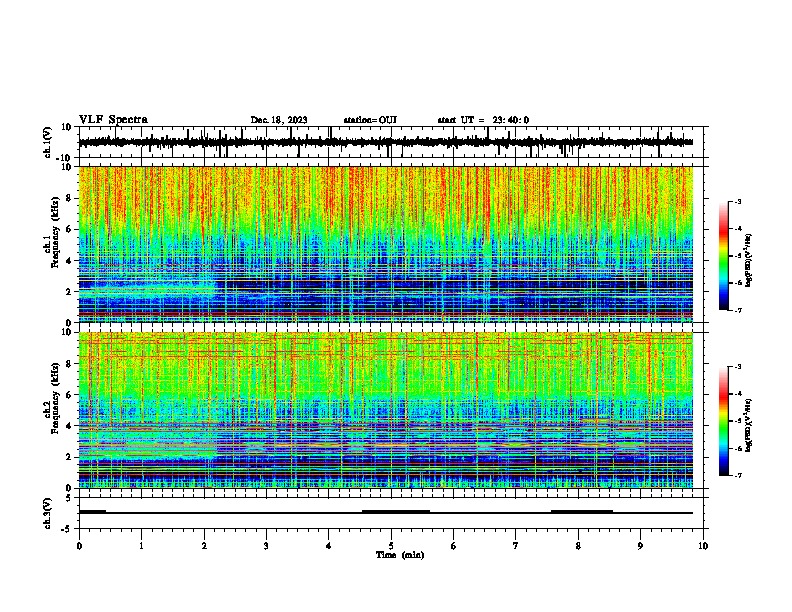Click time-axis tick label "7"
792x612 pixels.
point(516,546)
